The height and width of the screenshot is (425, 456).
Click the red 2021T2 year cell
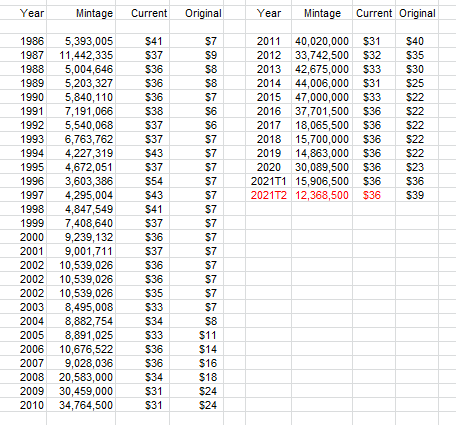269,195
